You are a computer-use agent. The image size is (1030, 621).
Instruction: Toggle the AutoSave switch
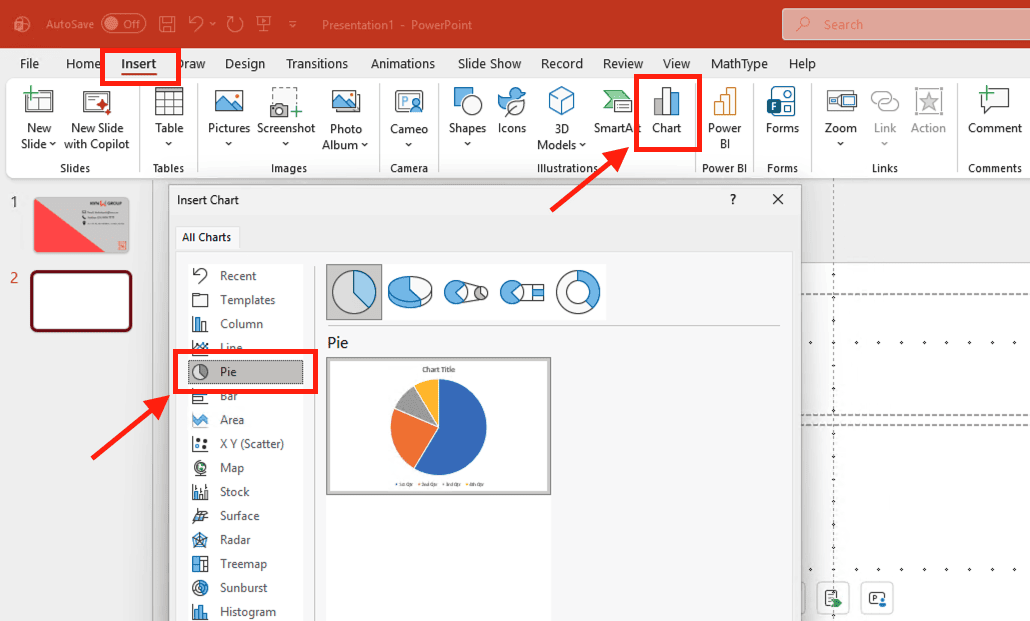click(123, 24)
